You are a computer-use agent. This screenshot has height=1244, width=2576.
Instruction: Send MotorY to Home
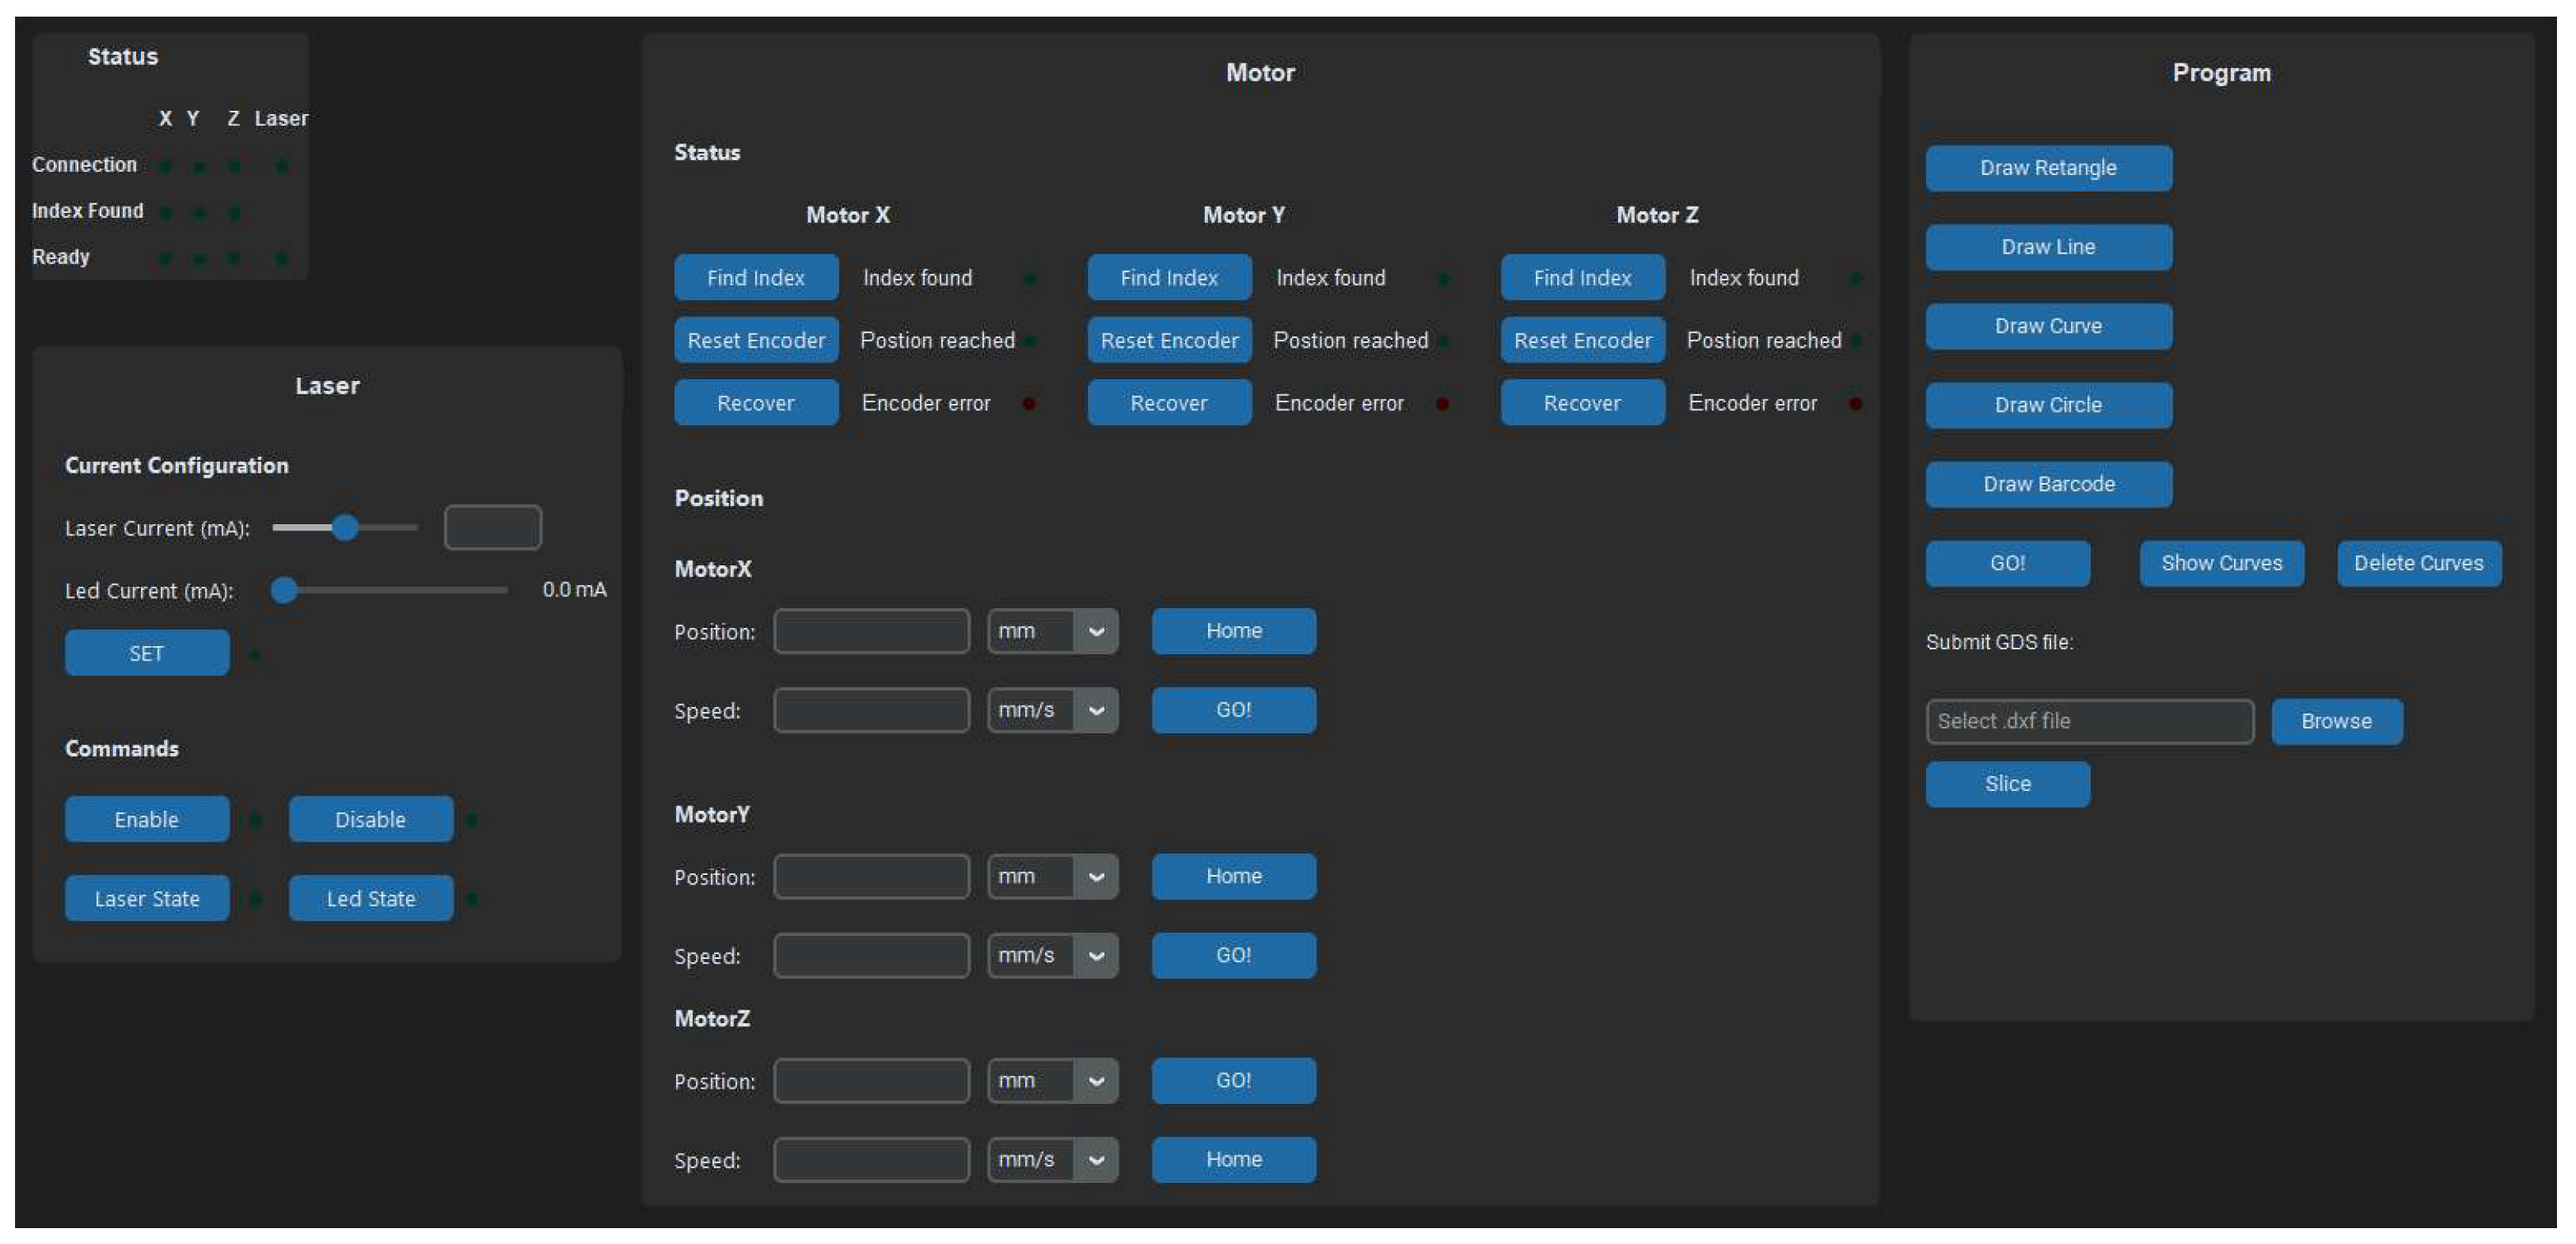click(x=1233, y=876)
